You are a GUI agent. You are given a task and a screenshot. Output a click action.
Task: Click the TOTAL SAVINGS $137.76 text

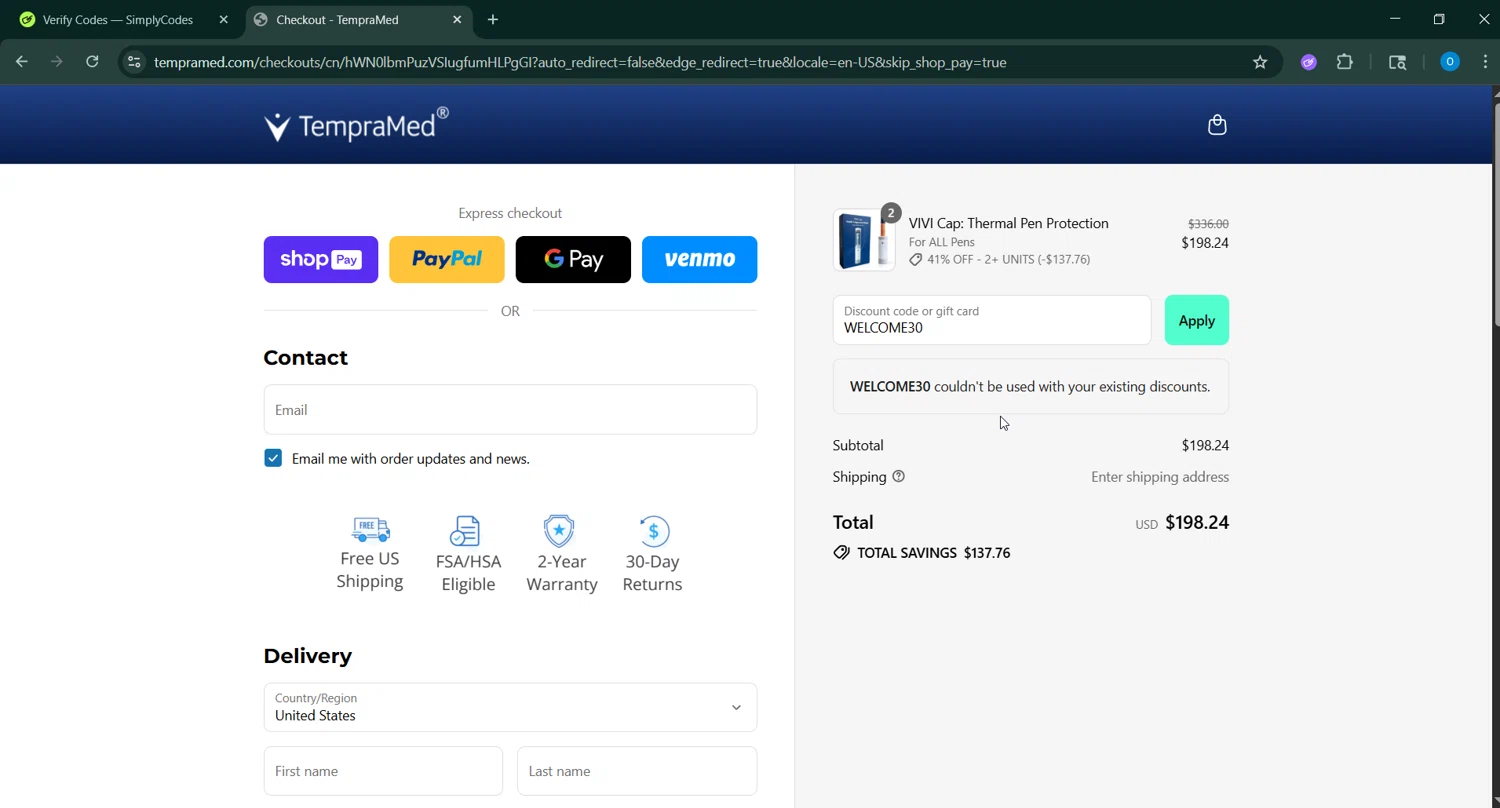tap(933, 553)
